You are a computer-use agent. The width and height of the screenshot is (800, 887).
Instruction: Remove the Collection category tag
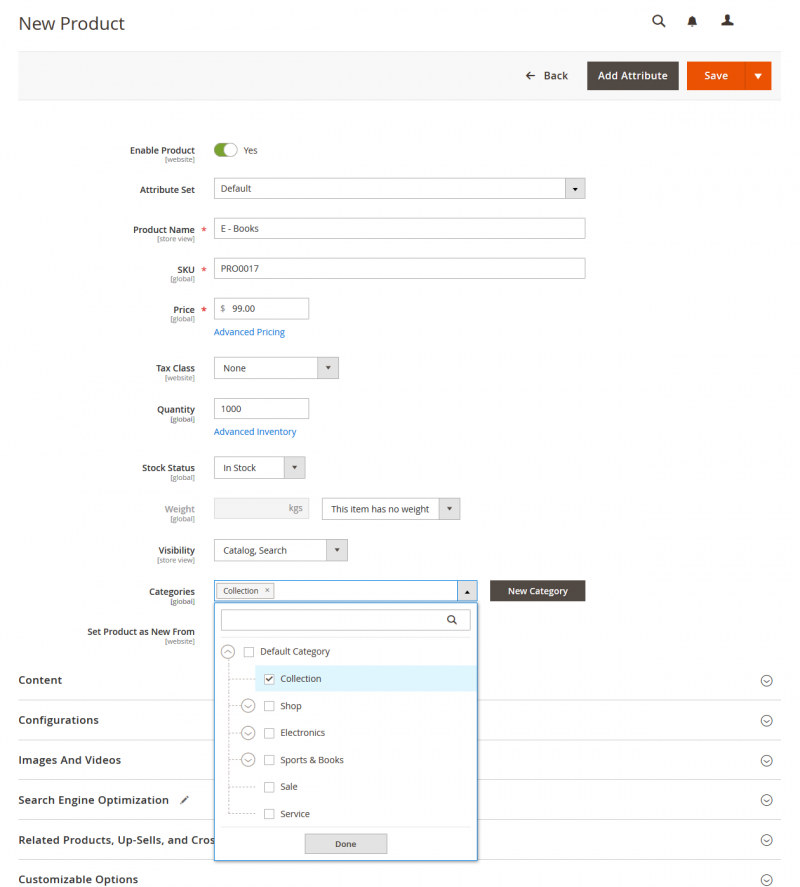pyautogui.click(x=267, y=590)
